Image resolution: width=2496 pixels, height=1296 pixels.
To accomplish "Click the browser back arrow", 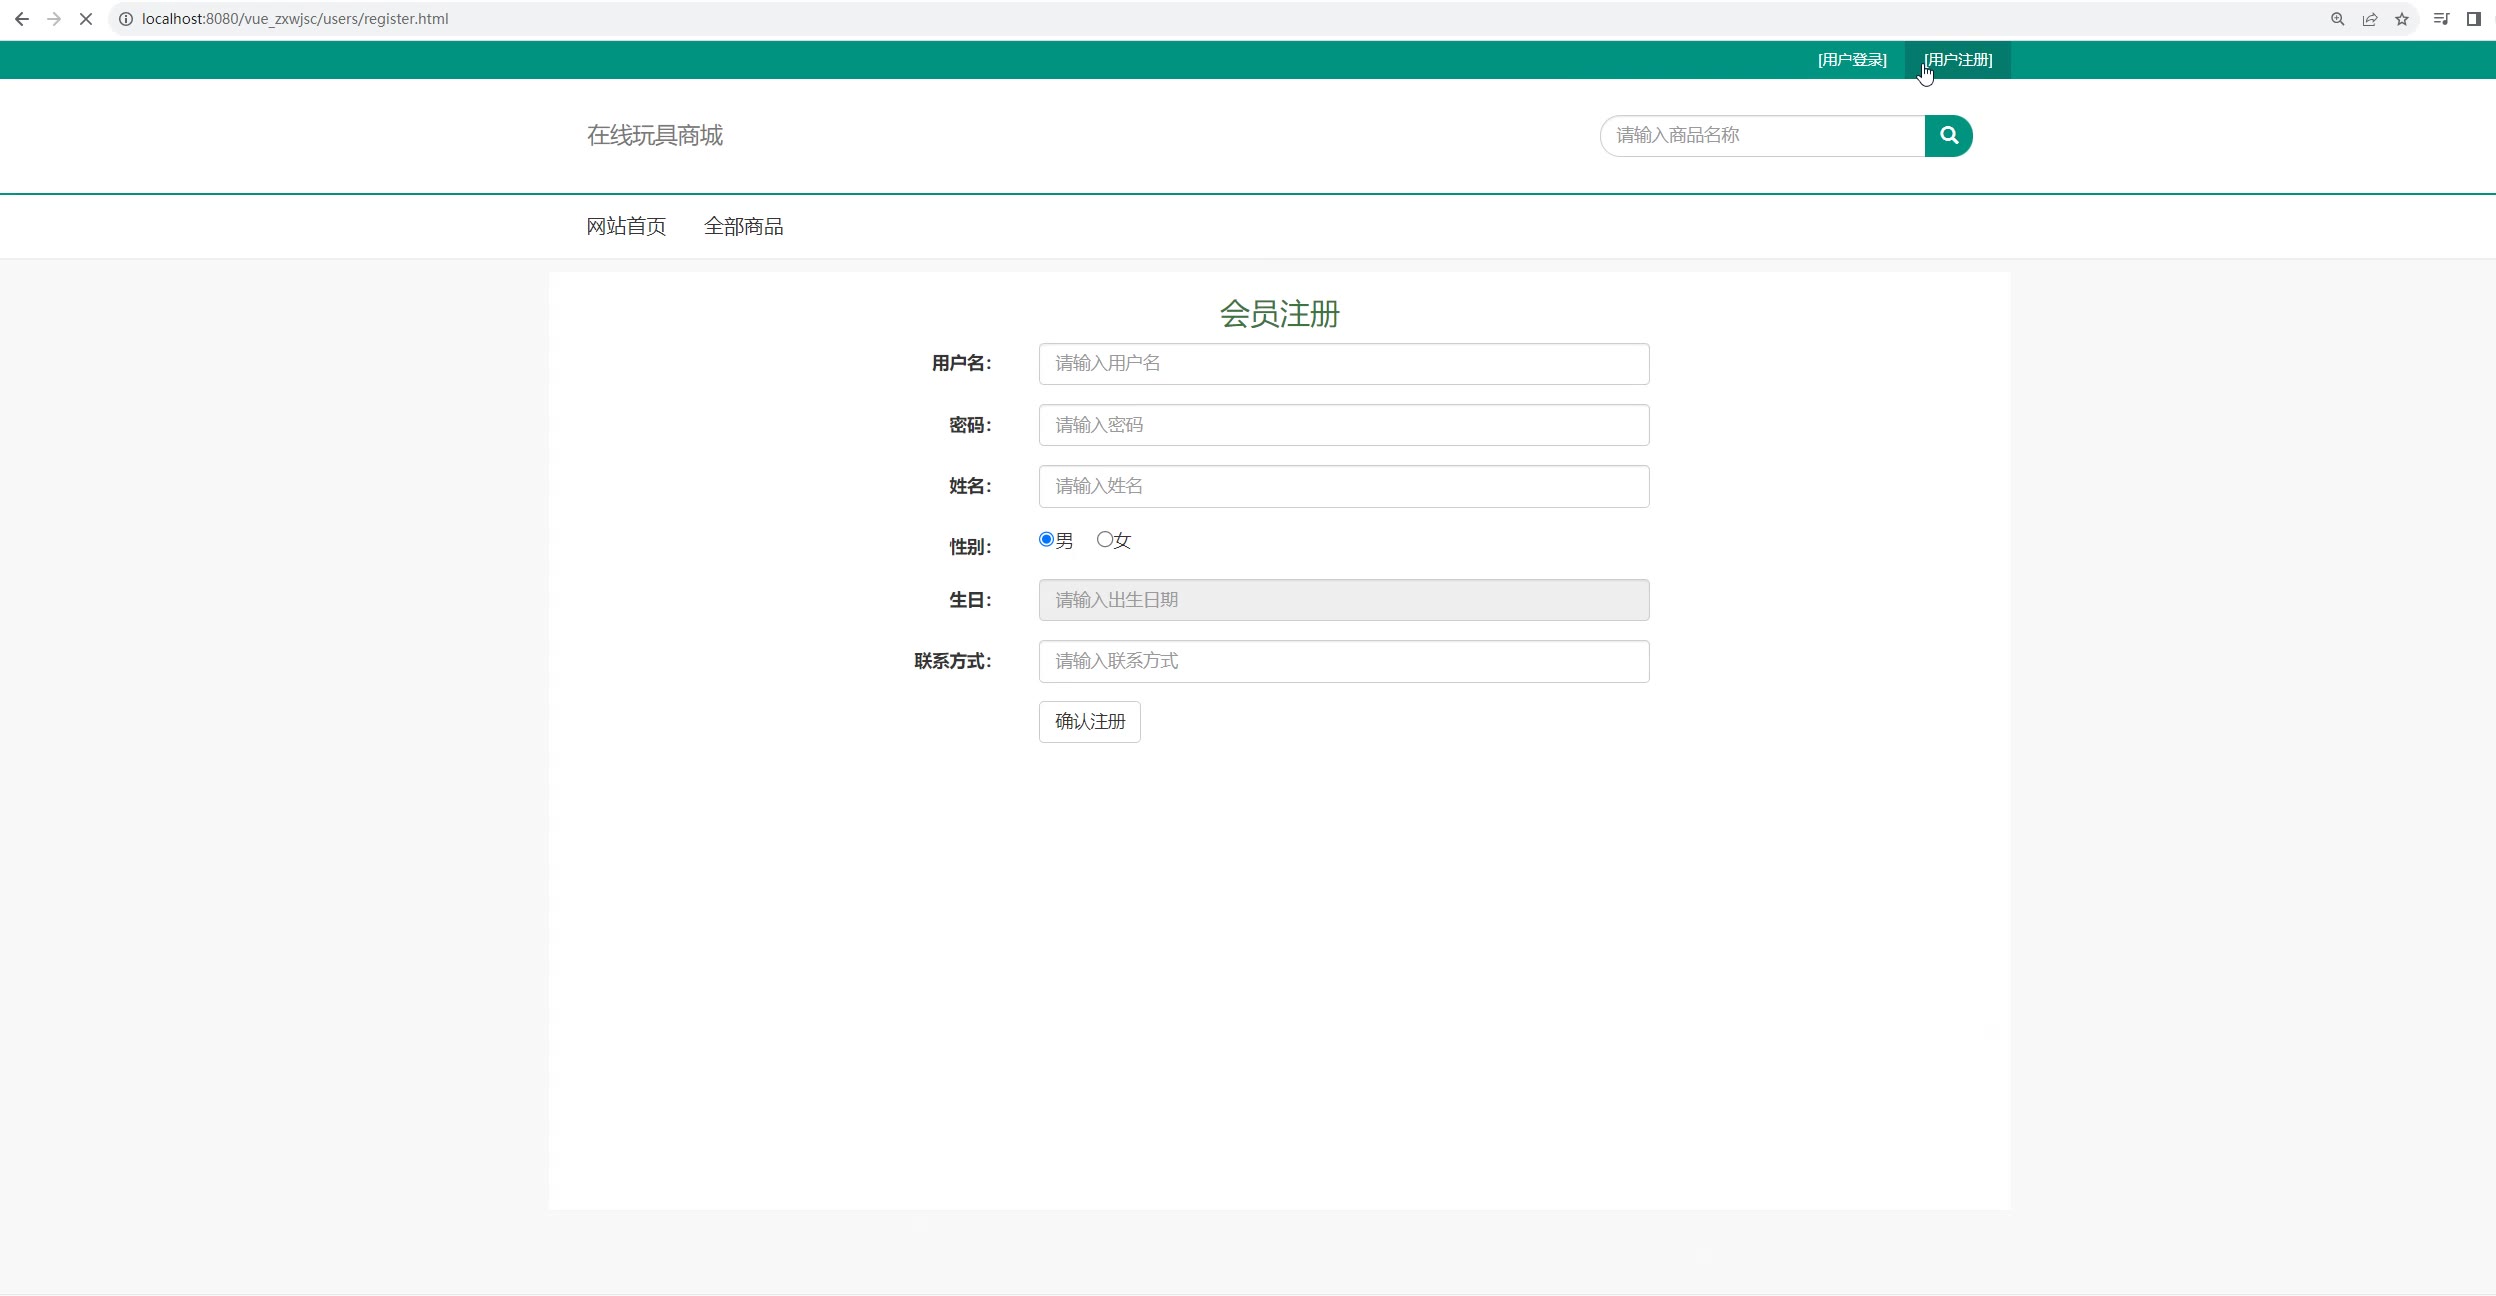I will coord(22,19).
